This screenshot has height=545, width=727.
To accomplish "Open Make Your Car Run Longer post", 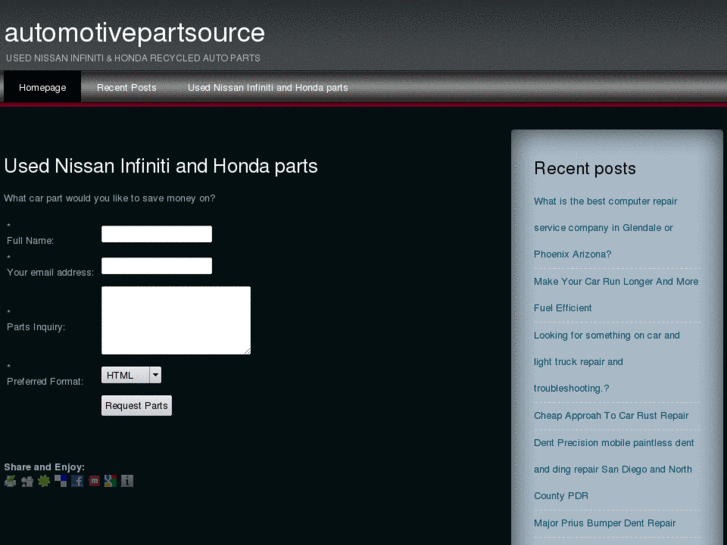I will coord(616,295).
